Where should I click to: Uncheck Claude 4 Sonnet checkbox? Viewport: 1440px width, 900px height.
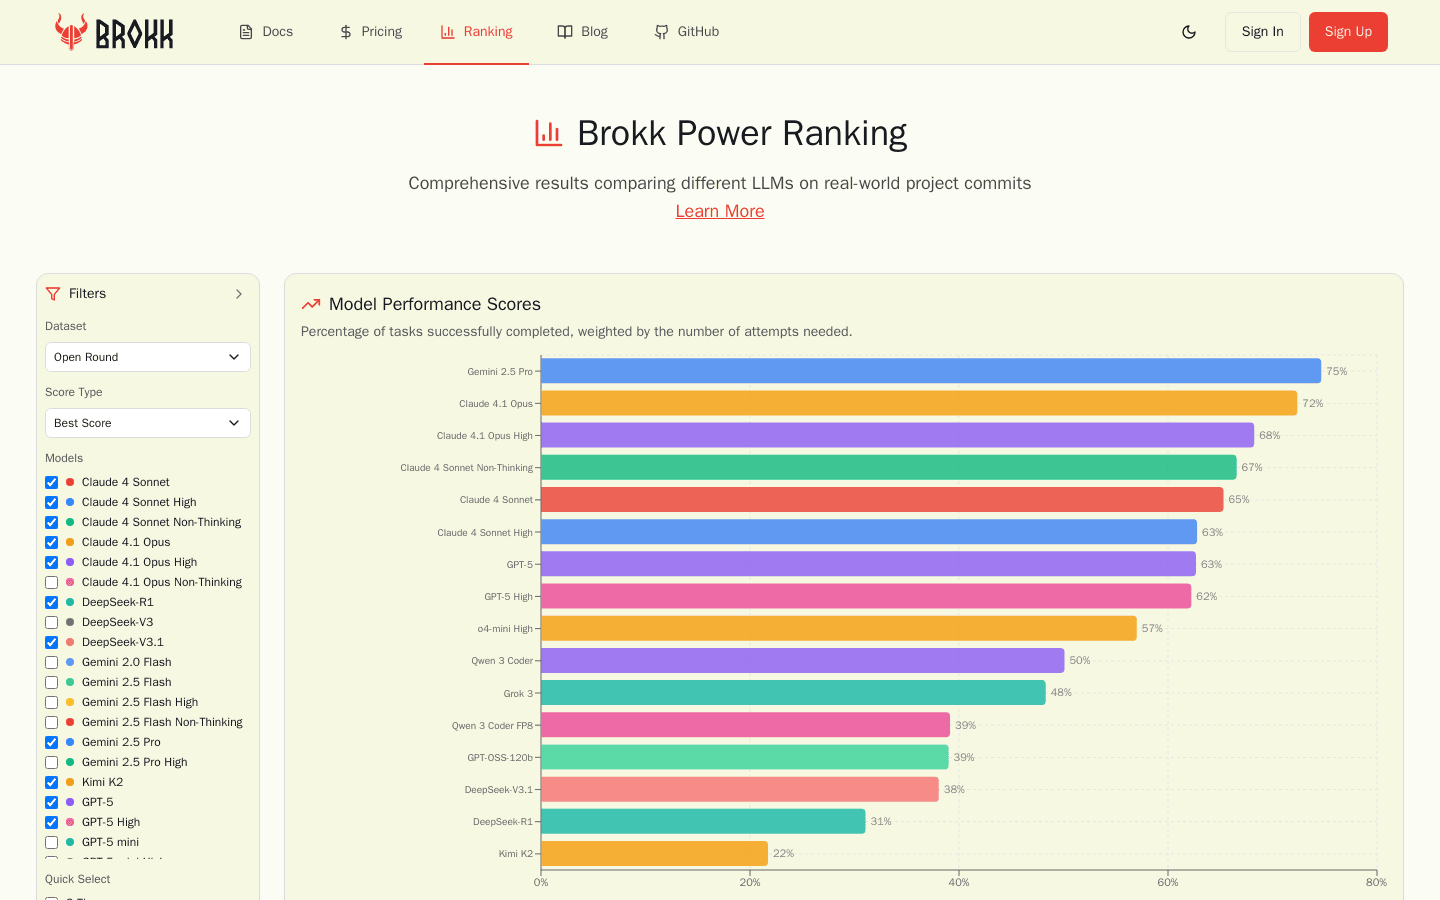click(x=51, y=482)
